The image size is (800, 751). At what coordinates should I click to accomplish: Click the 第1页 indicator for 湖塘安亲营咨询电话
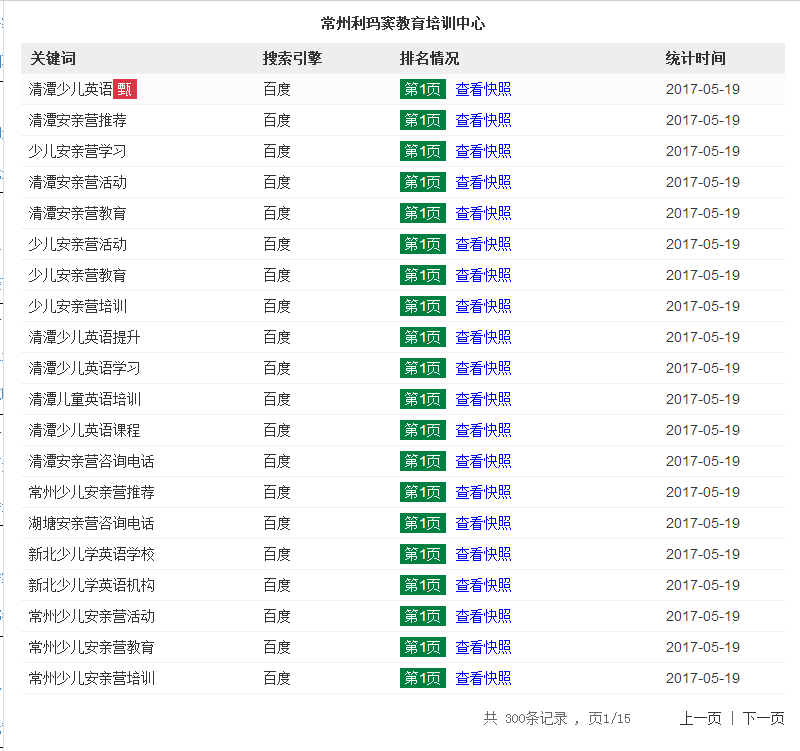(422, 523)
